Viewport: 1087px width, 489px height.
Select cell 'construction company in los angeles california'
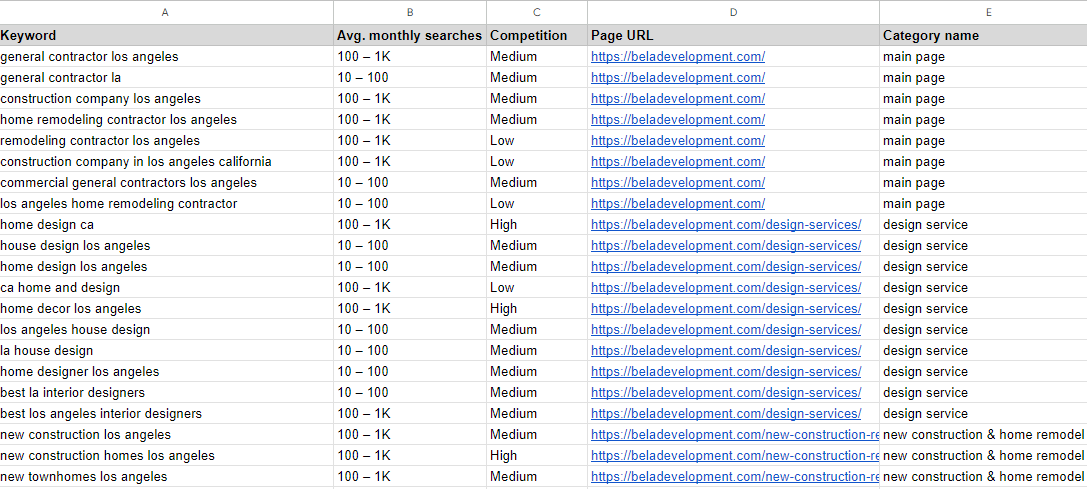pyautogui.click(x=166, y=162)
